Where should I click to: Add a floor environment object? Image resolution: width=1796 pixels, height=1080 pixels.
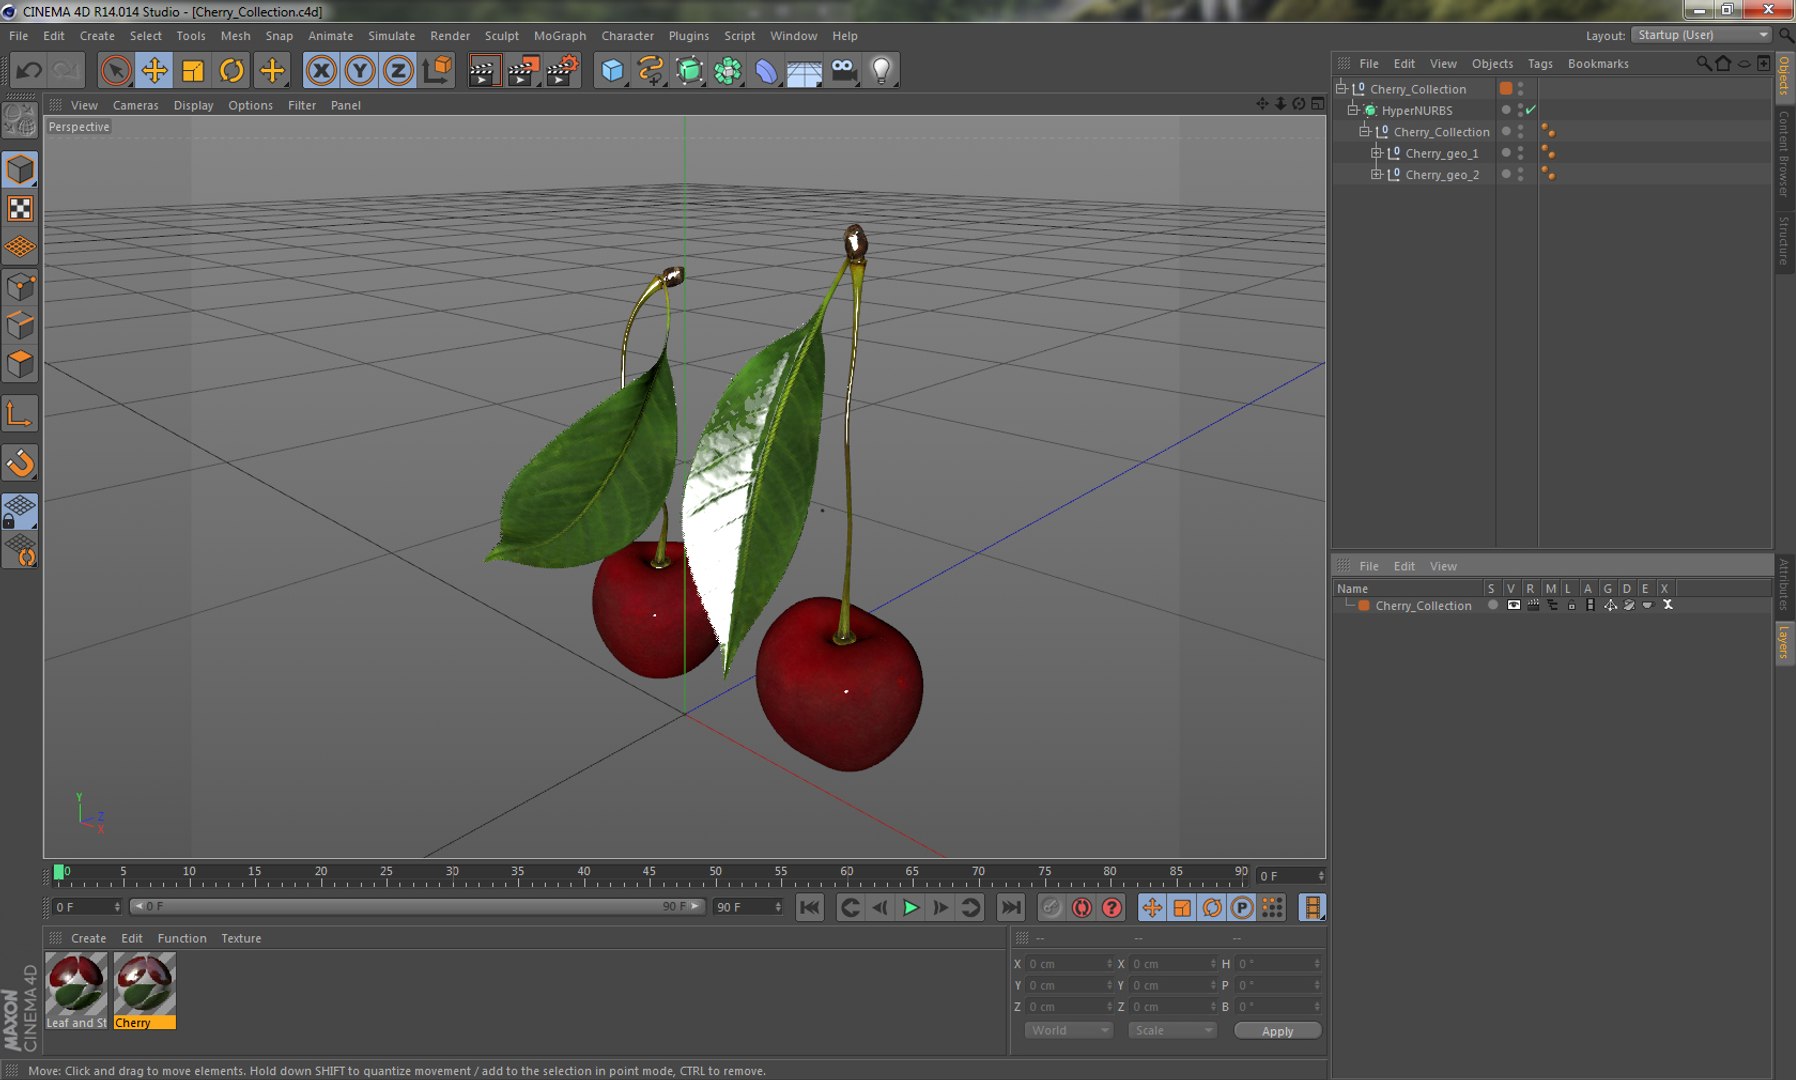pos(804,70)
